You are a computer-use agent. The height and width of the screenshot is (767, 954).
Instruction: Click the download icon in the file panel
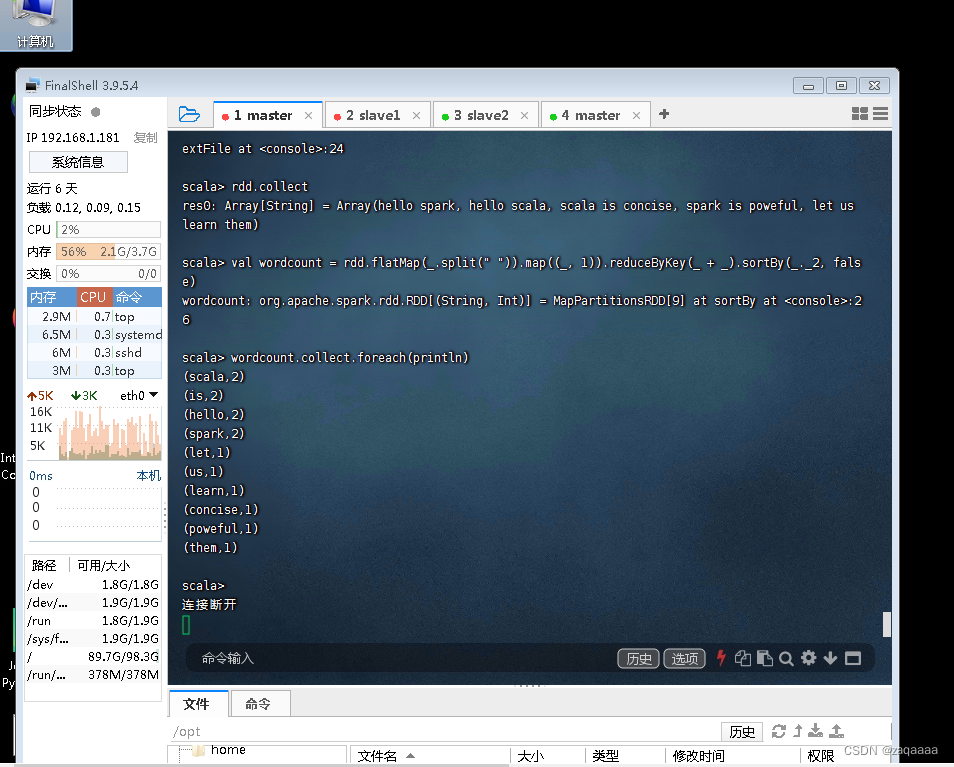point(816,731)
